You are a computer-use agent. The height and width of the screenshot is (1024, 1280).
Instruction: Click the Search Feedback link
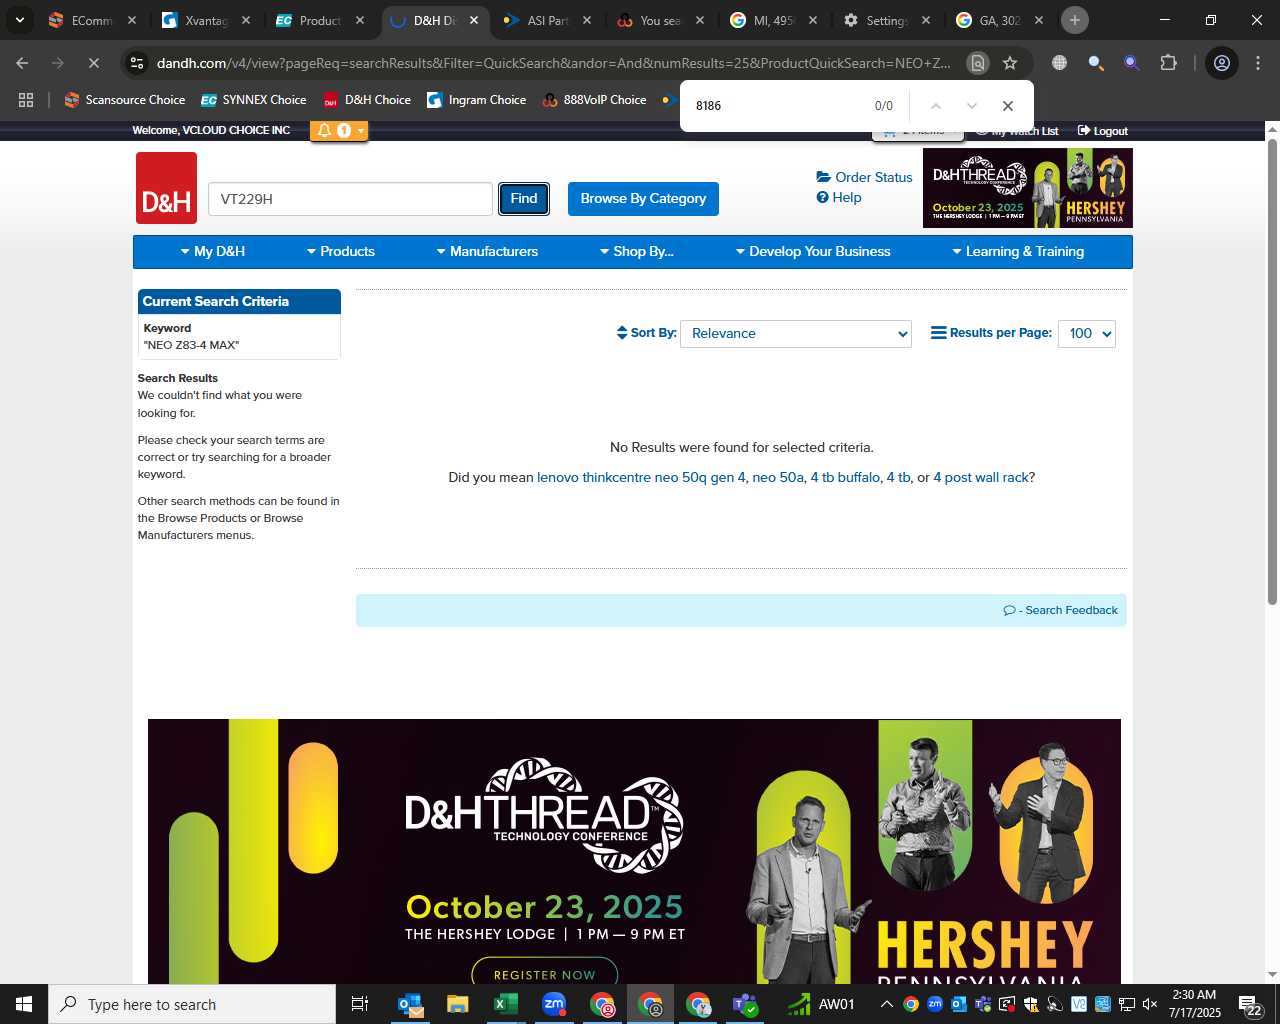click(1061, 610)
